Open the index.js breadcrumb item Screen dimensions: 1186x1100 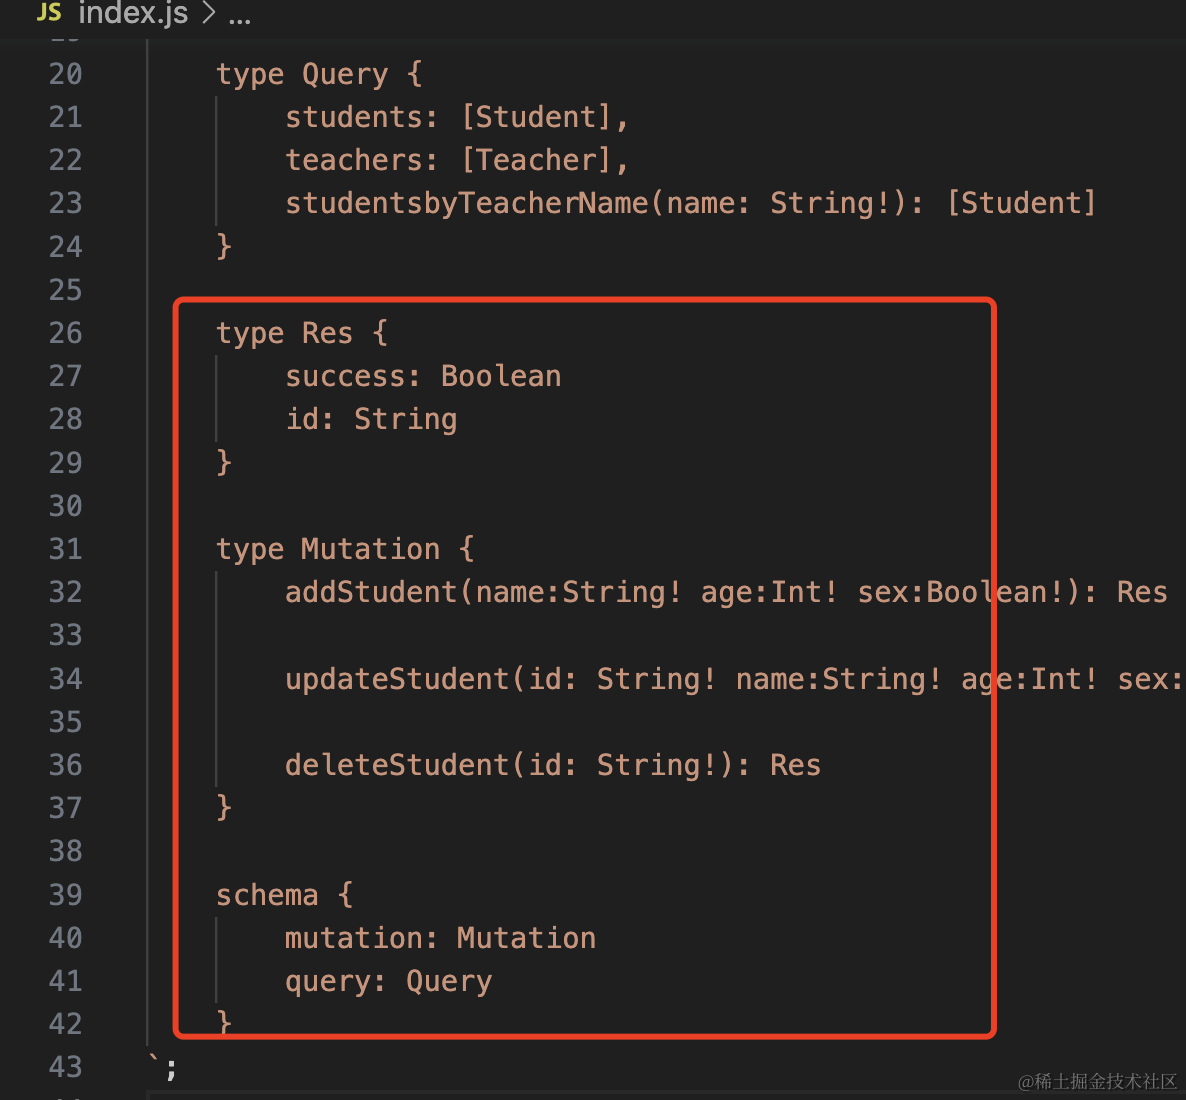click(133, 13)
